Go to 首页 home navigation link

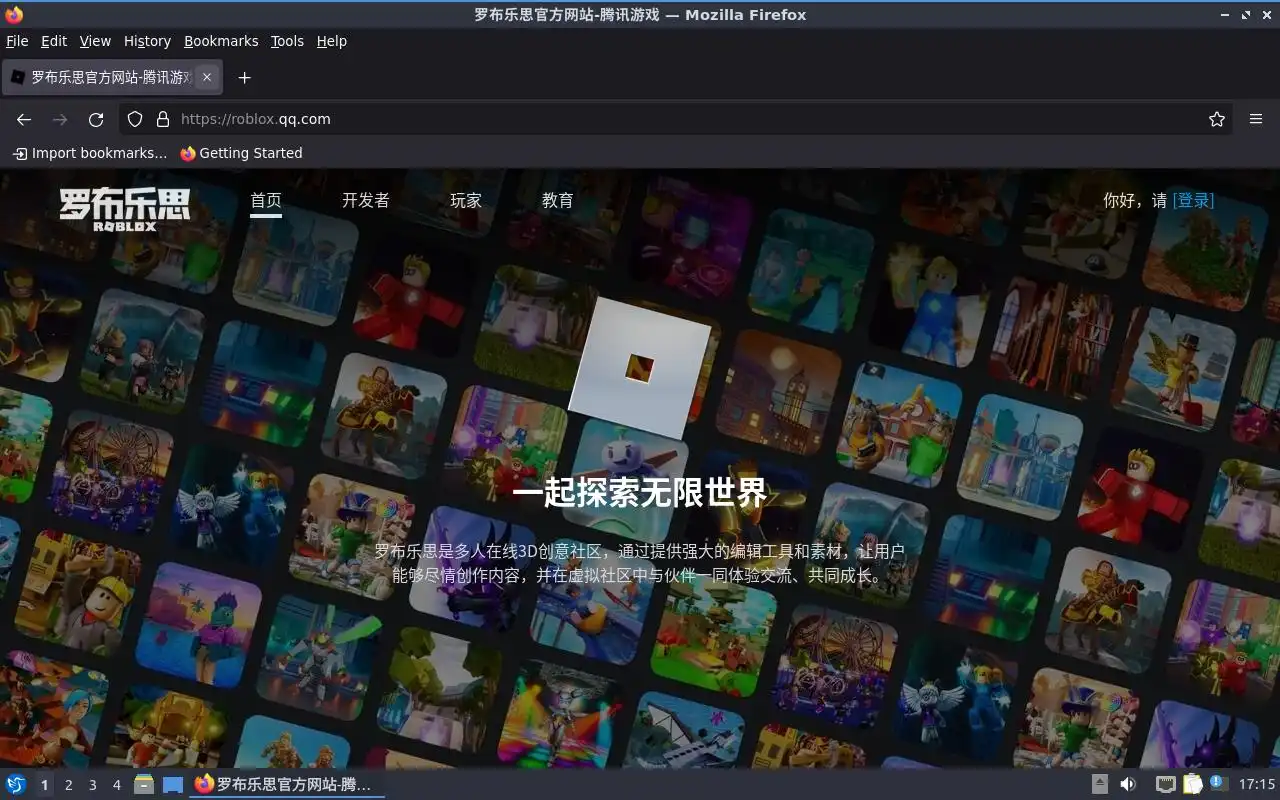coord(266,200)
